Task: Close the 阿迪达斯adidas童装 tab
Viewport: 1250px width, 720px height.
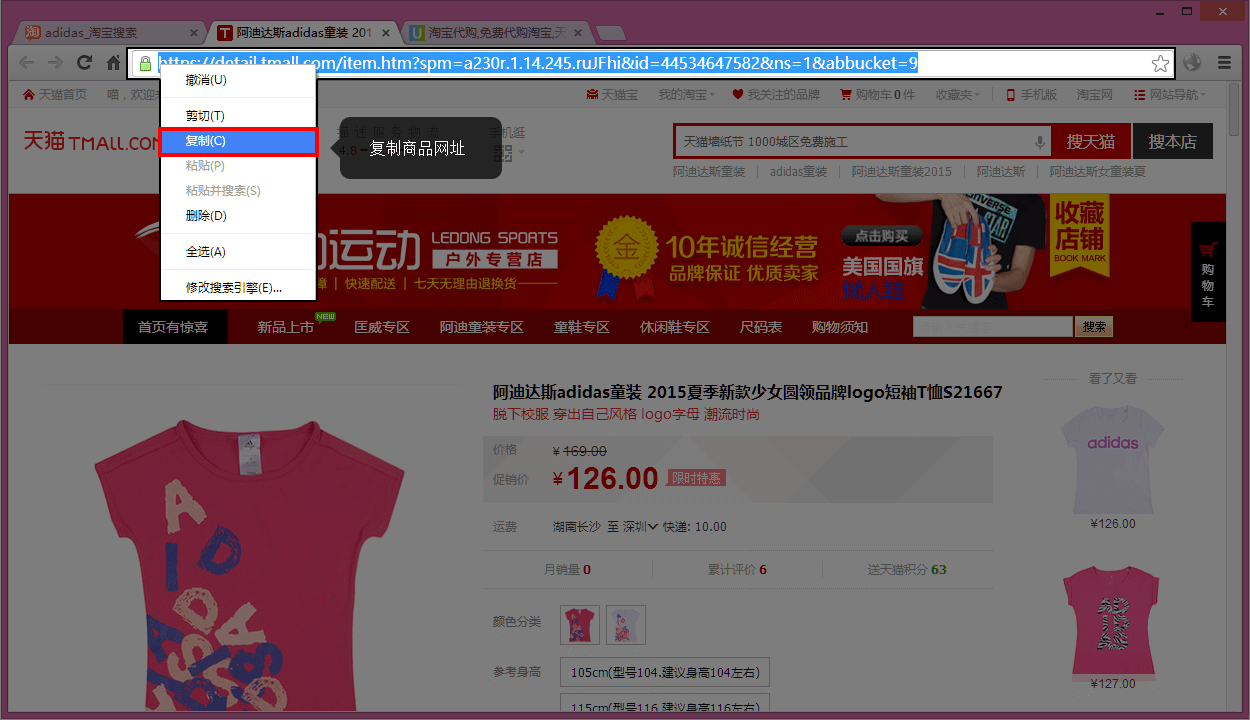Action: click(386, 33)
